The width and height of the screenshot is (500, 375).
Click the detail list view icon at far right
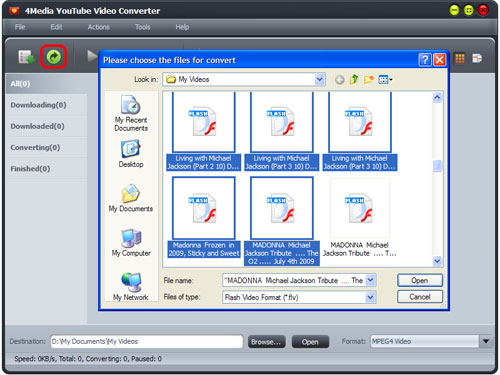click(x=477, y=58)
